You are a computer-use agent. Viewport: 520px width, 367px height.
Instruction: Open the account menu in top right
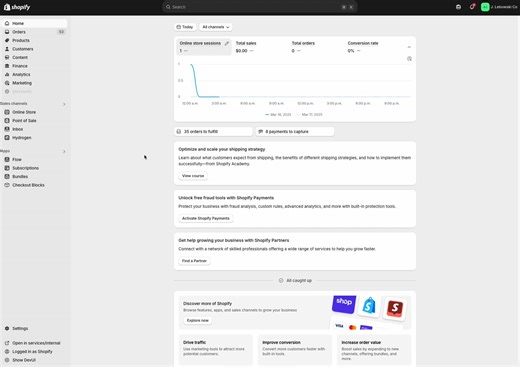499,7
